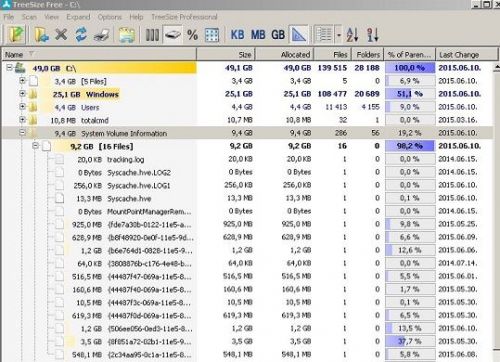The height and width of the screenshot is (362, 500).
Task: Click the scan folder toolbar icon
Action: coord(17,35)
